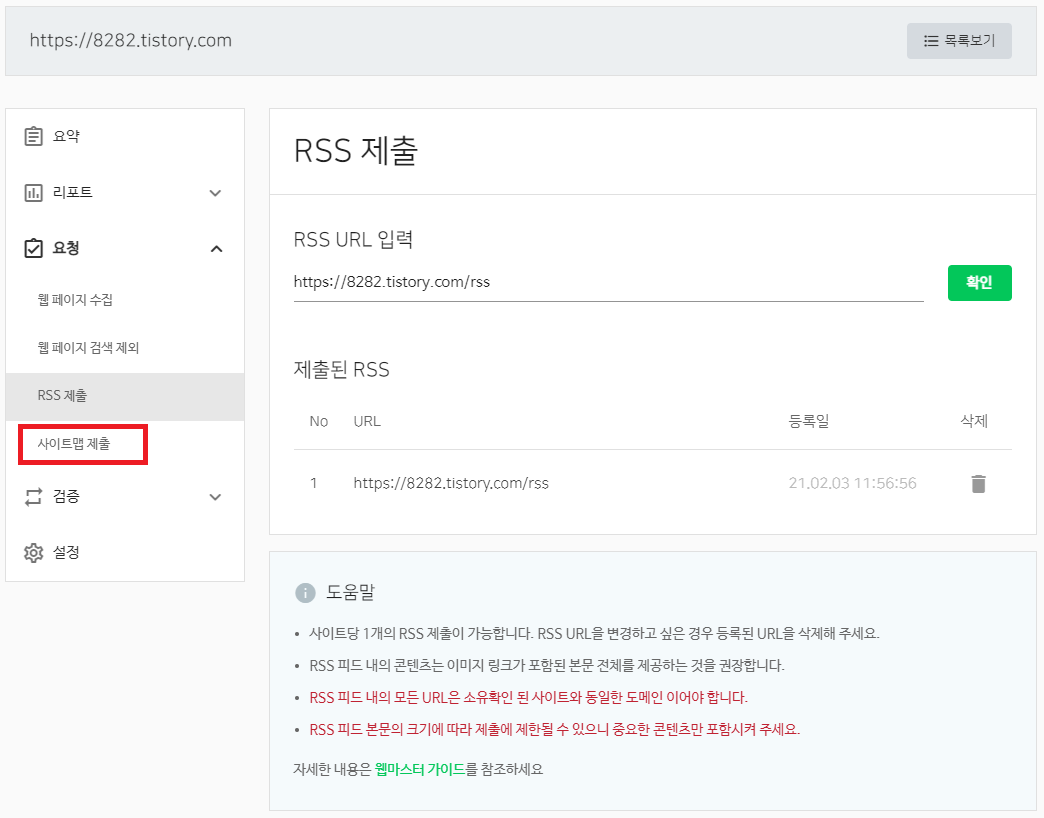1044x818 pixels.
Task: Go to 웹 페이지 검색 제외
Action: point(88,348)
